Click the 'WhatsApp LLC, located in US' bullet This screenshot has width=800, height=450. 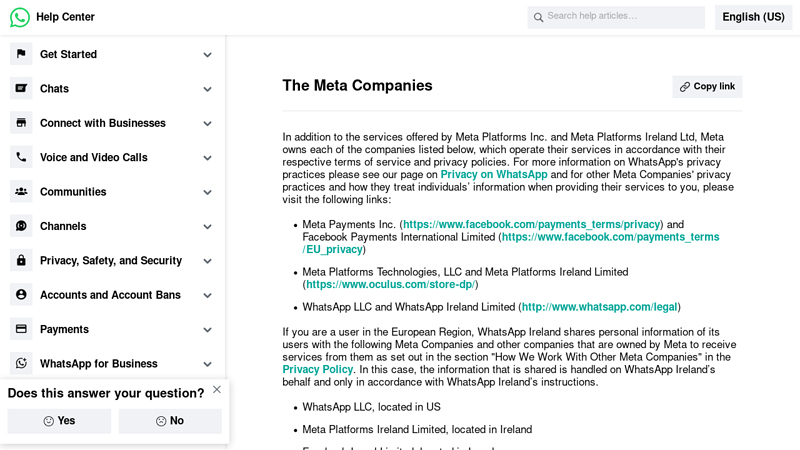click(x=371, y=407)
